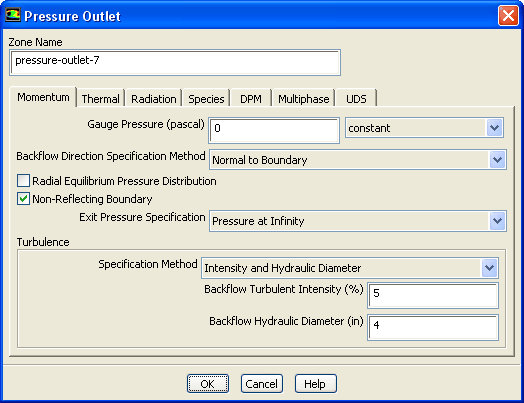The width and height of the screenshot is (524, 403).
Task: Close the Pressure Outlet dialog
Action: tap(508, 15)
